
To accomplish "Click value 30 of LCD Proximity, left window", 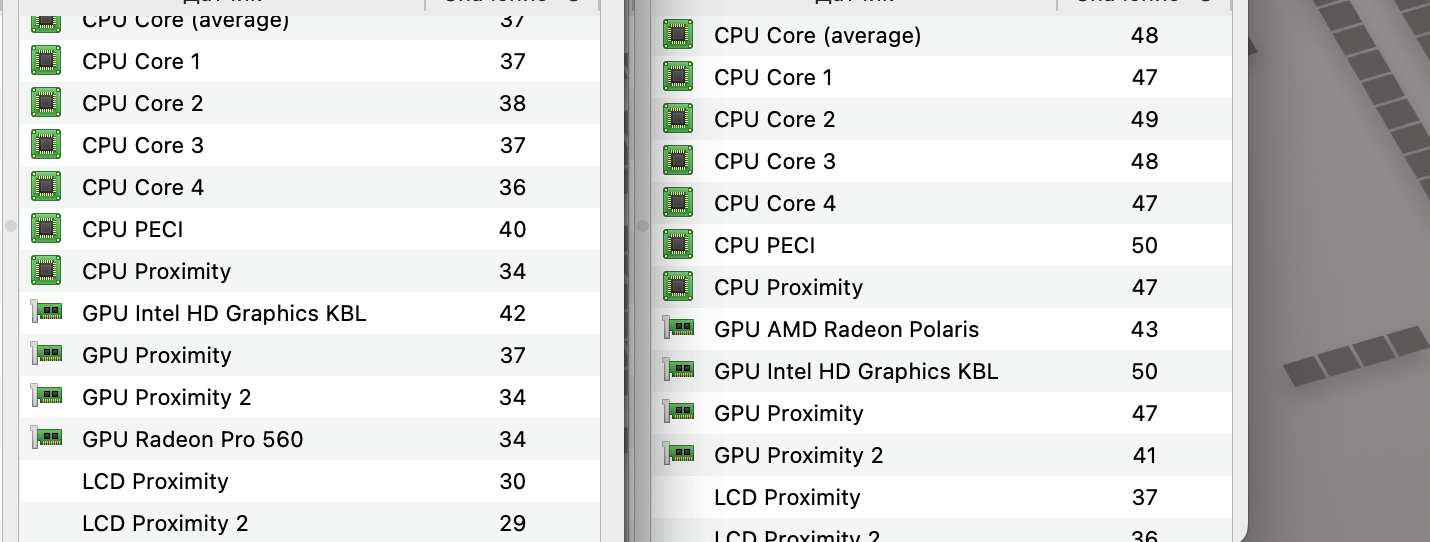I will click(x=513, y=481).
